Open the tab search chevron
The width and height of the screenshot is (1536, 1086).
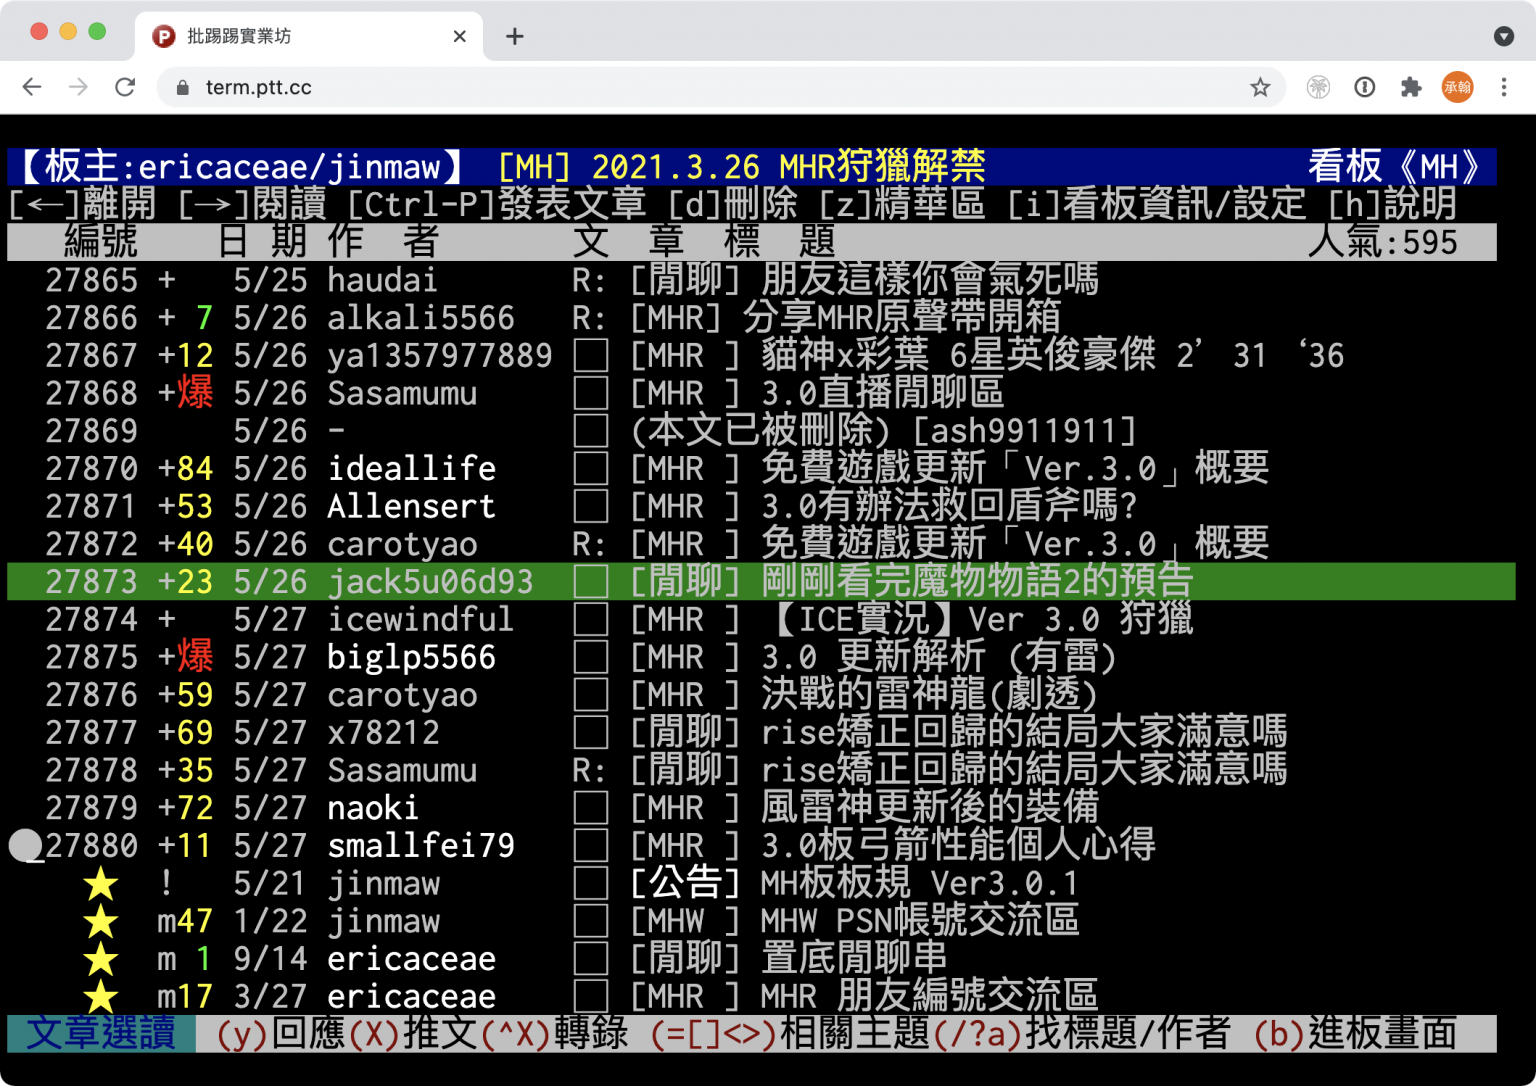click(x=1503, y=35)
